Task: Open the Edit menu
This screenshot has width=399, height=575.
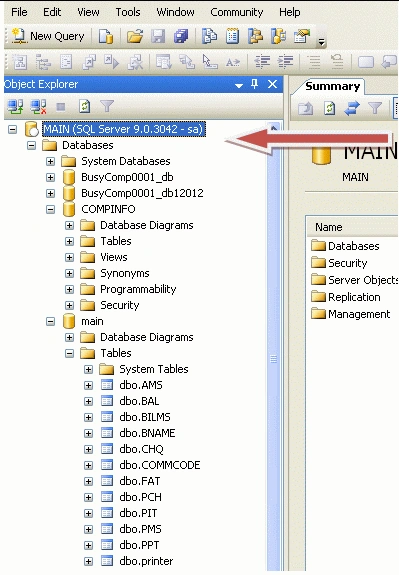Action: point(52,12)
